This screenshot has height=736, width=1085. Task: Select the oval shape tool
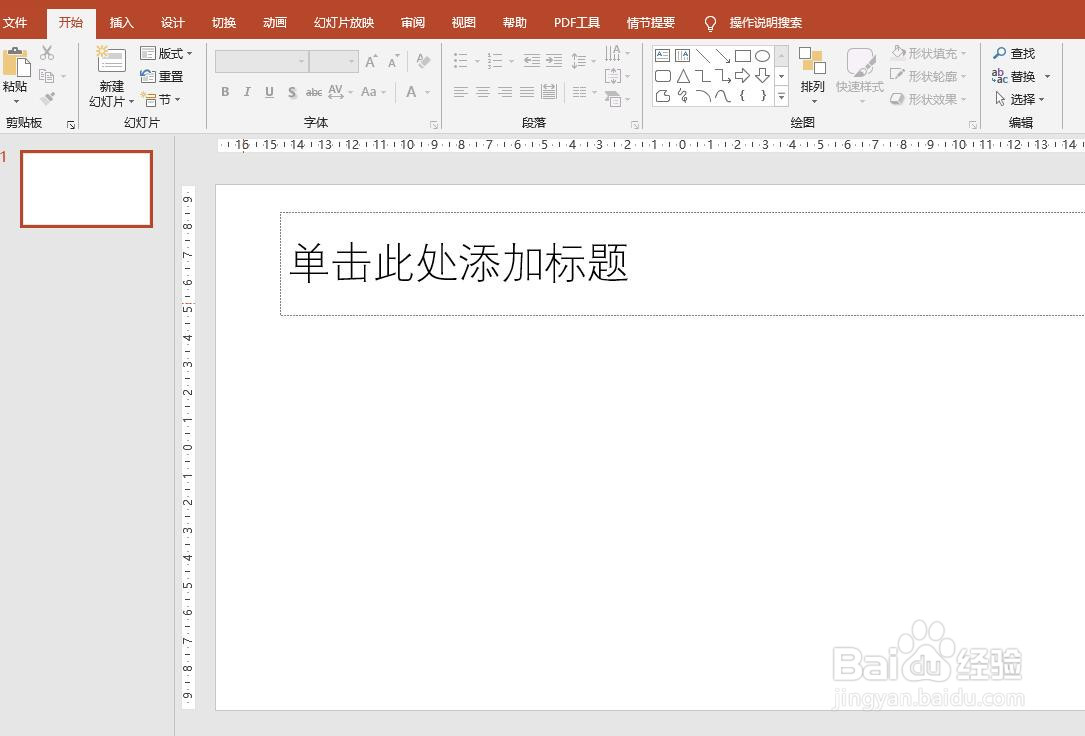761,56
